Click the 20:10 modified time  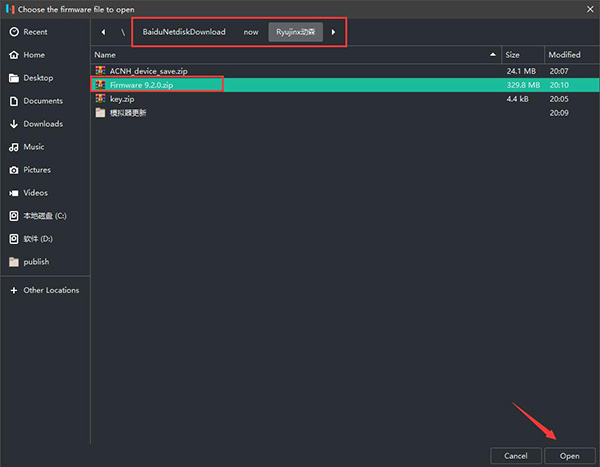coord(559,85)
